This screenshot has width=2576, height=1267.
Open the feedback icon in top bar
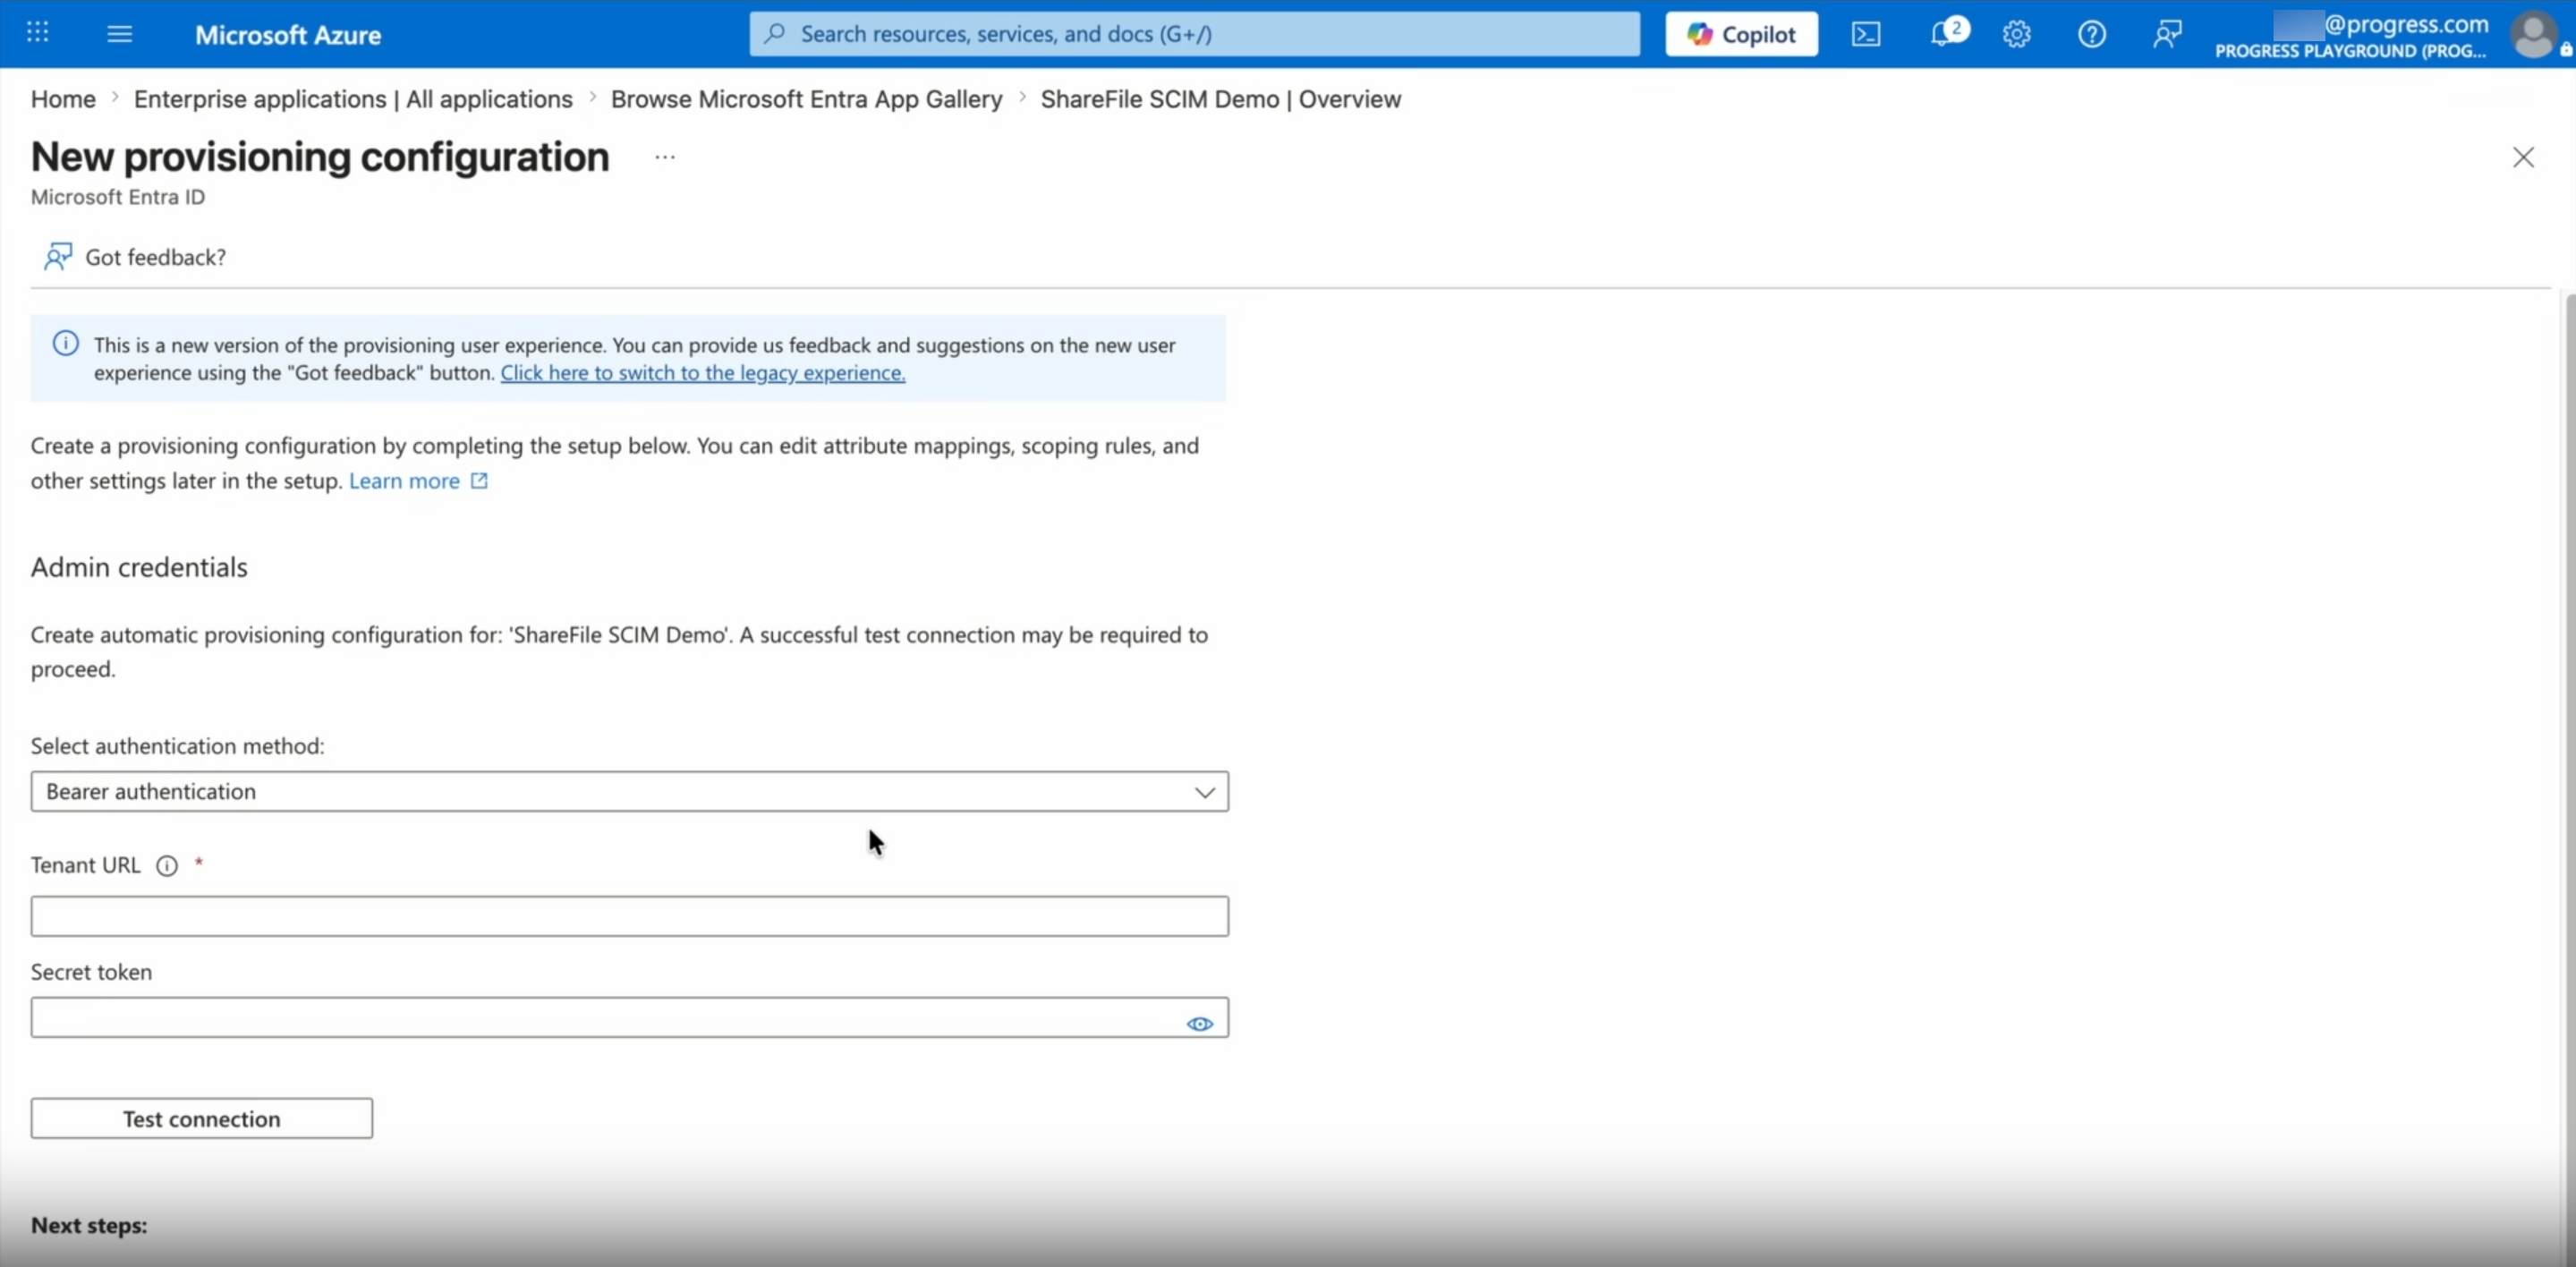[2166, 34]
